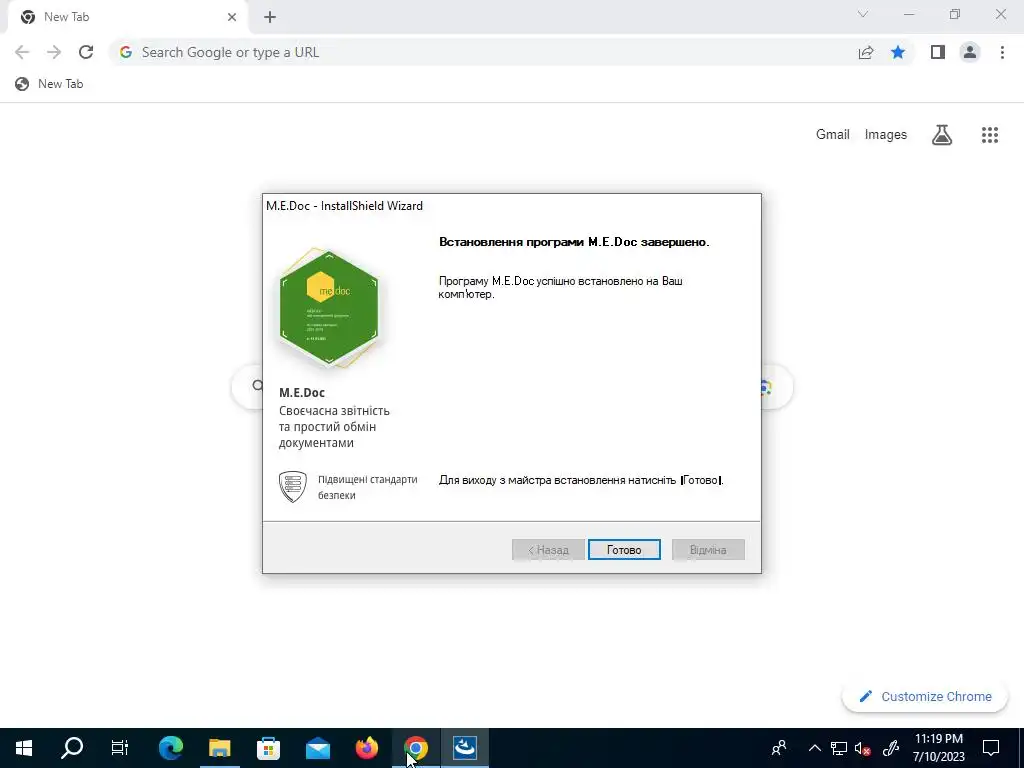Switch to Chrome in taskbar

click(x=415, y=748)
